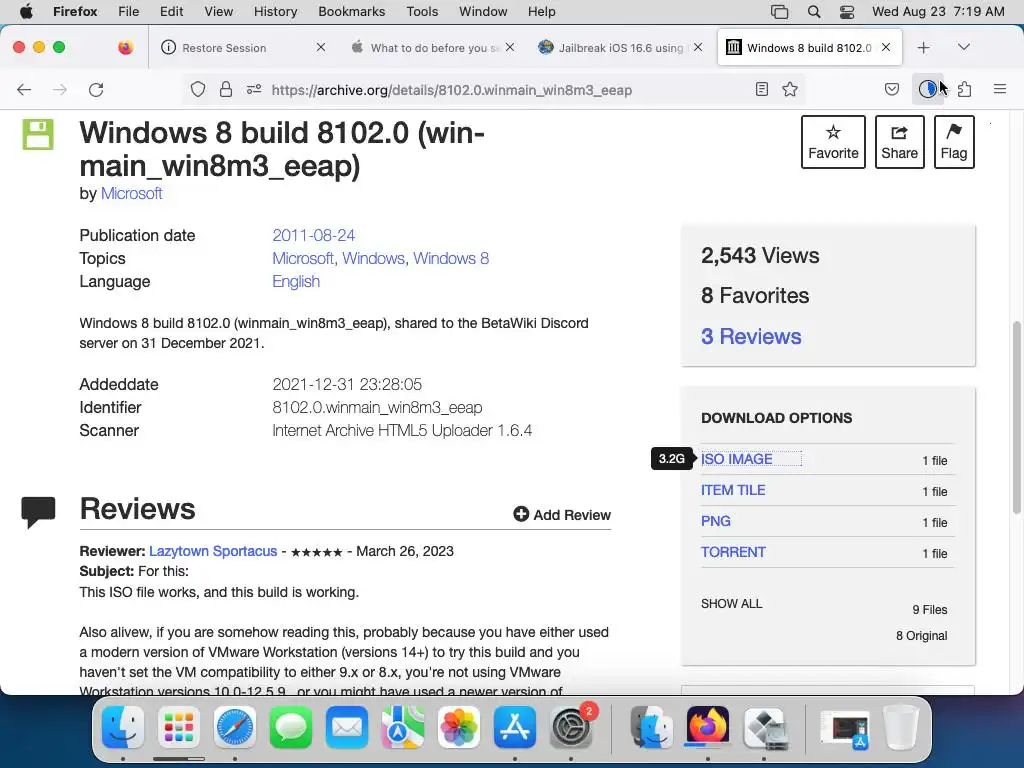Open the File menu
The image size is (1024, 768).
tap(129, 11)
